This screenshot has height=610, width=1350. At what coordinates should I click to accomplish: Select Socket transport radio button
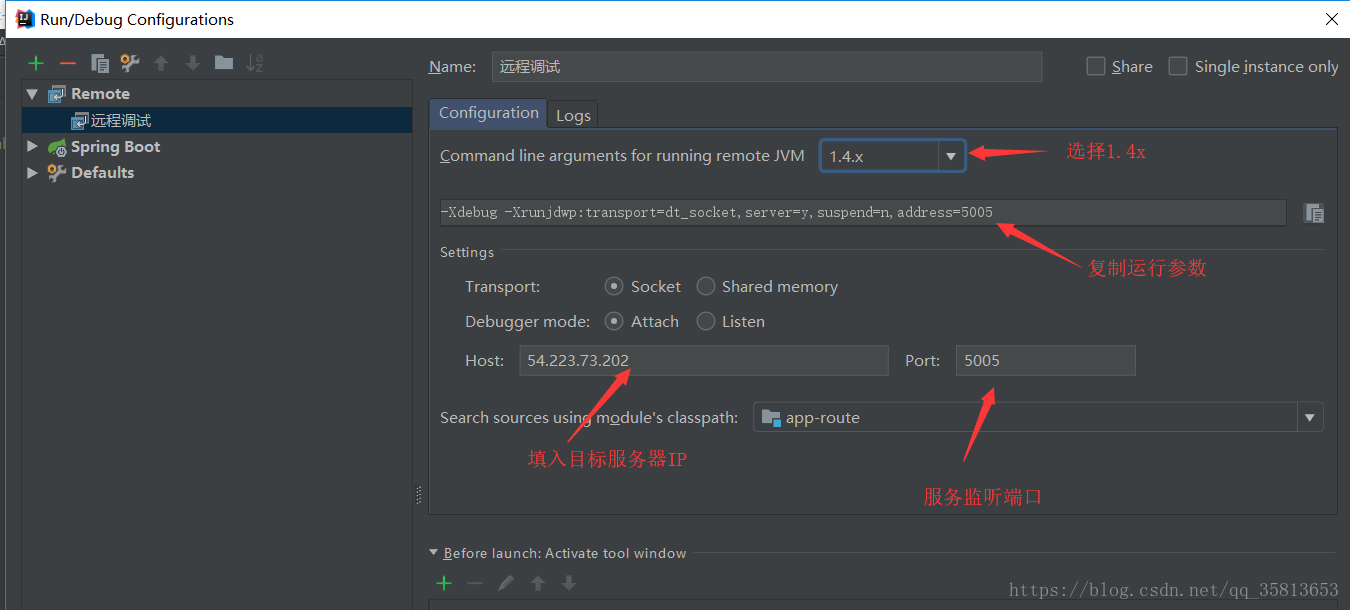(x=614, y=287)
